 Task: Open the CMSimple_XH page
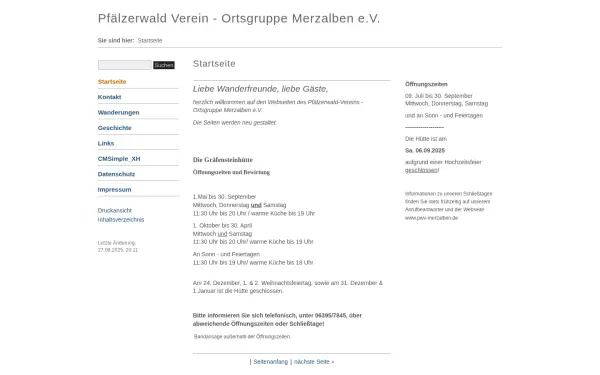pos(119,158)
